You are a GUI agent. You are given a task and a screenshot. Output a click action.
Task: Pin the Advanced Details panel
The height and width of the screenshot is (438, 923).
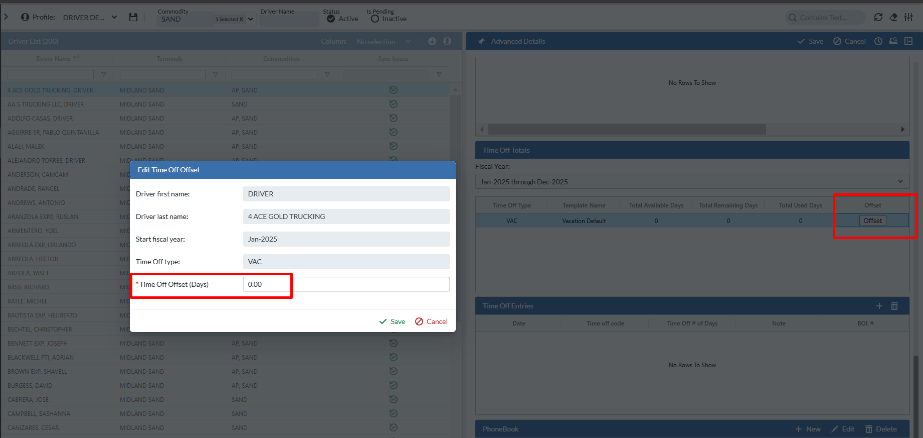pyautogui.click(x=481, y=42)
